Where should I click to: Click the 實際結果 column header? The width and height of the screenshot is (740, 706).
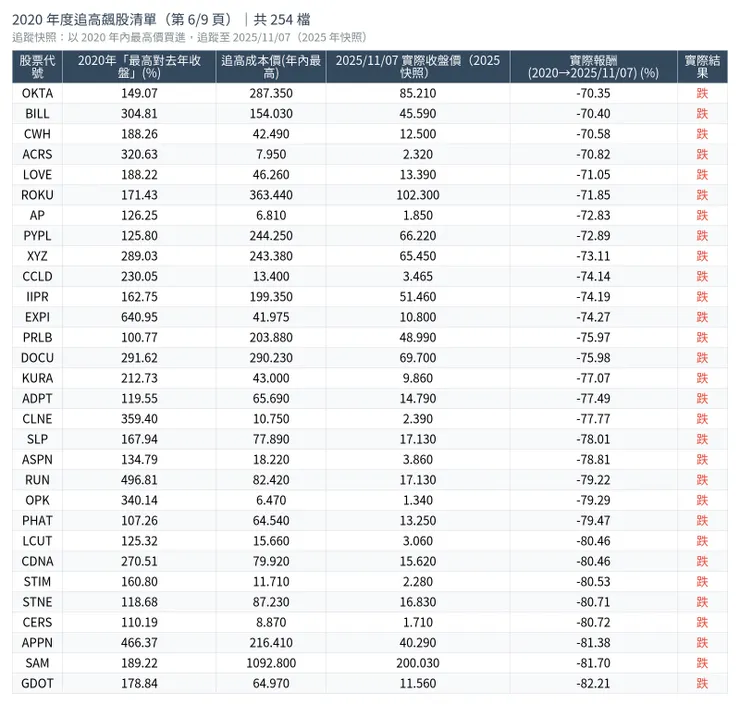[x=702, y=67]
